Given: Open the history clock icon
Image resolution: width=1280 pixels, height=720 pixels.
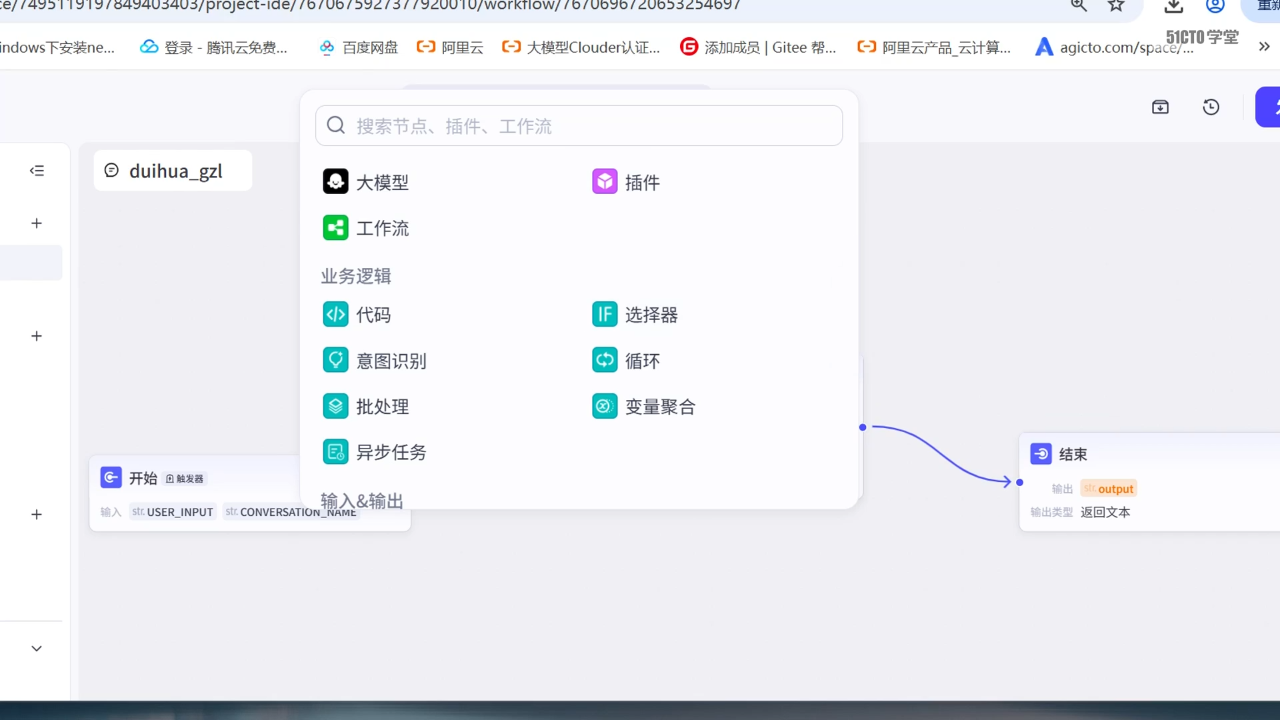Looking at the screenshot, I should 1211,107.
